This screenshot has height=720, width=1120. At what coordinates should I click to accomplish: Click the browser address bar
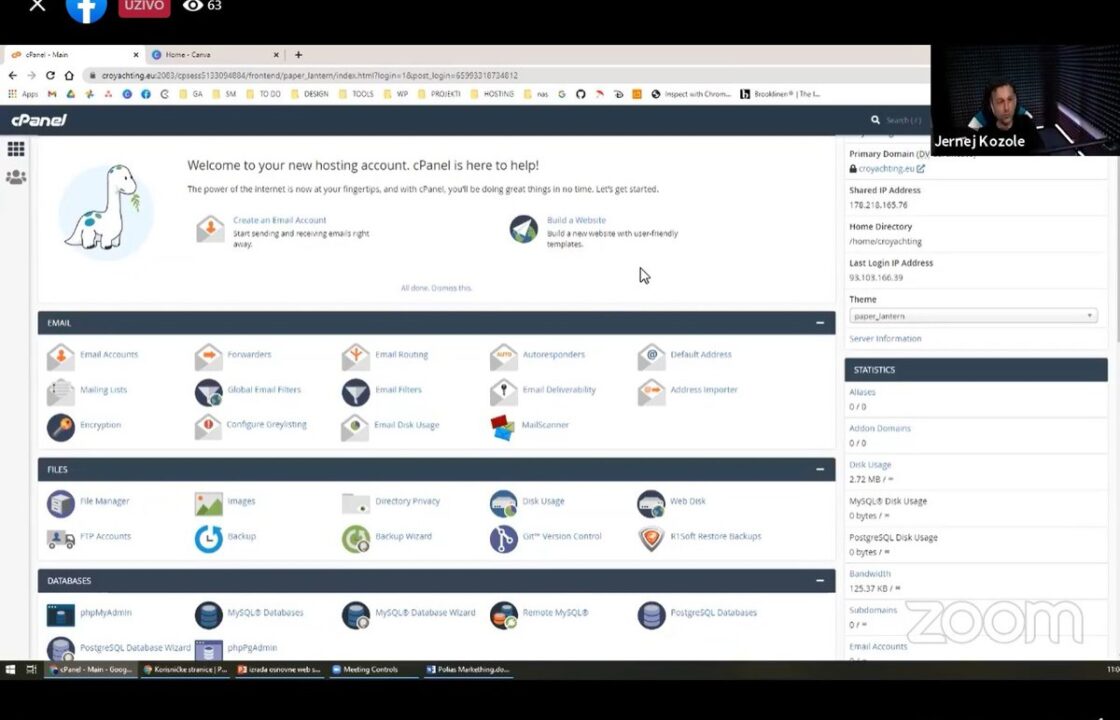pos(500,75)
